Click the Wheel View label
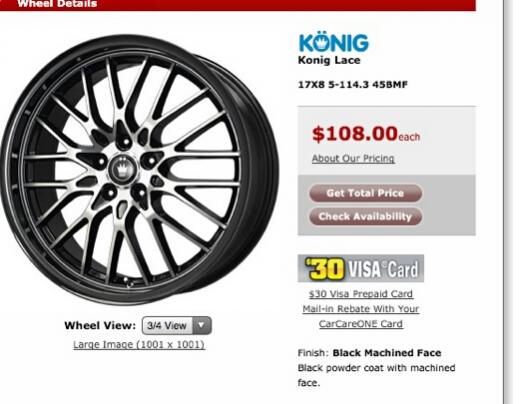Screen dimensions: 526x404 100,325
